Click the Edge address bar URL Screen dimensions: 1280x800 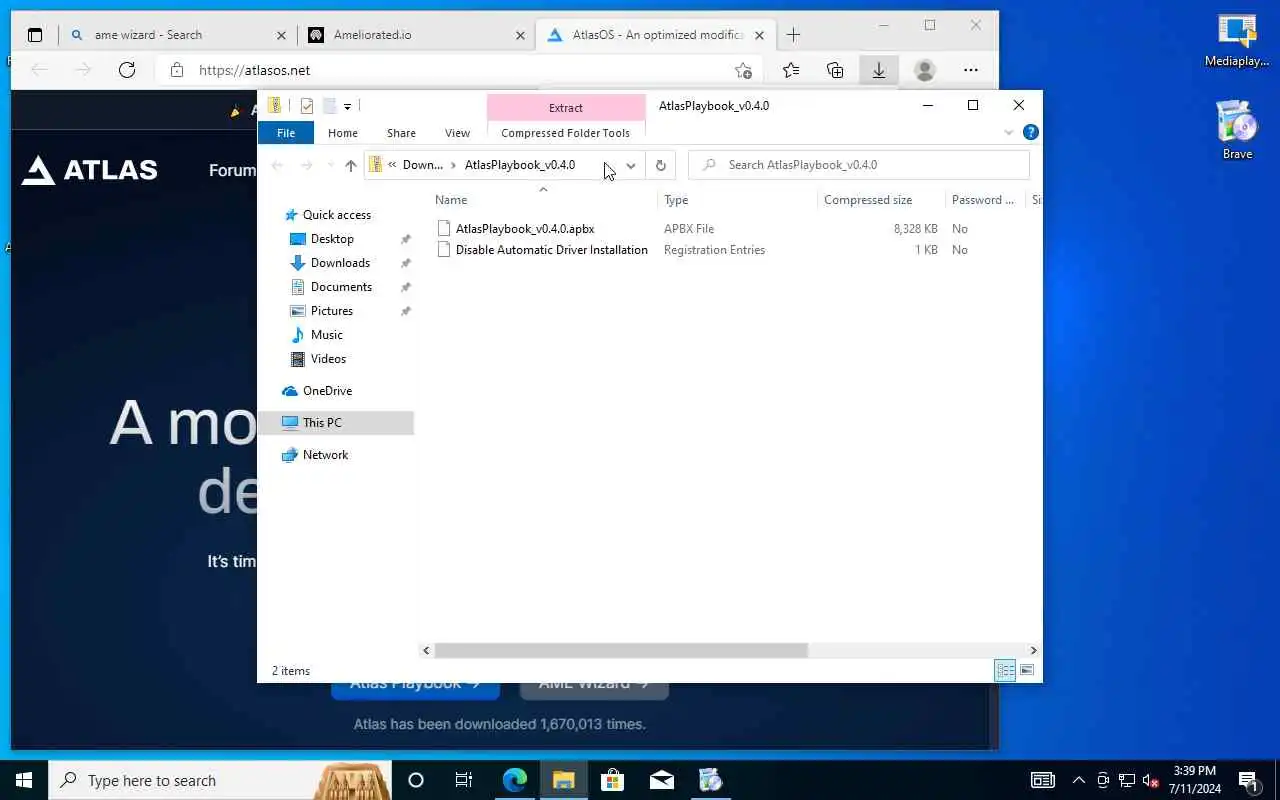pyautogui.click(x=255, y=70)
